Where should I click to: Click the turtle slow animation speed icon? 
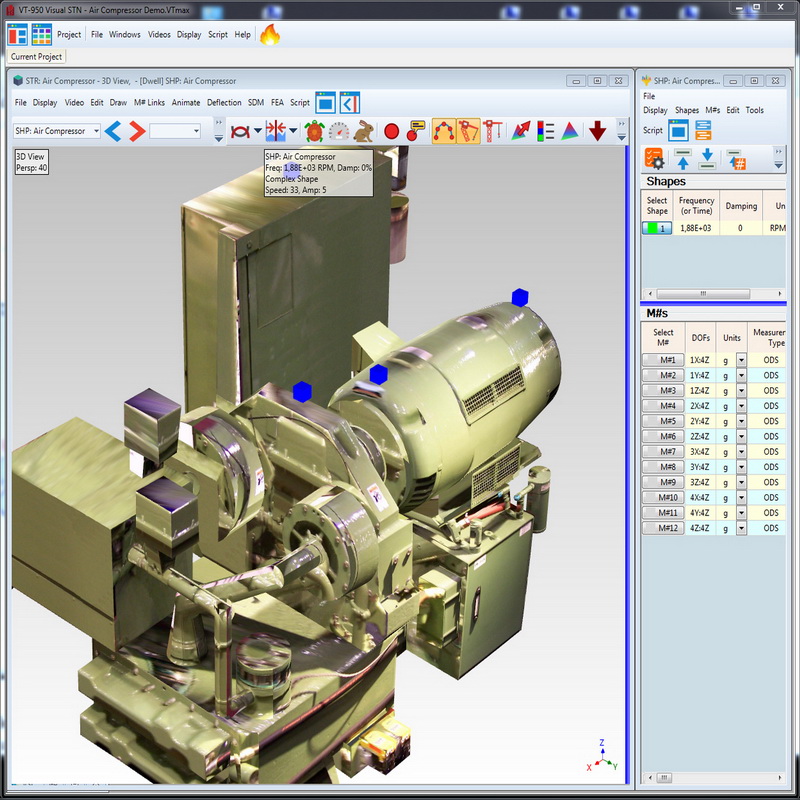(x=314, y=131)
